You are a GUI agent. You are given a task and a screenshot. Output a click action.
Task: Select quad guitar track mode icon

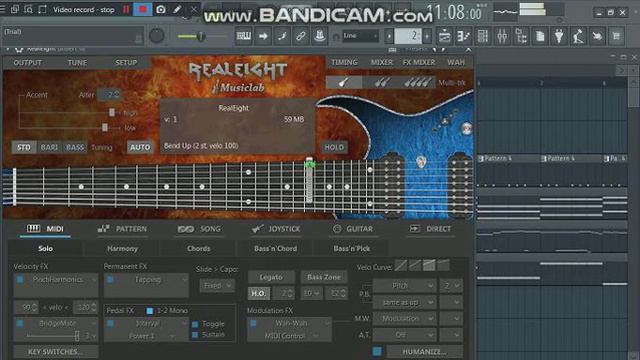pyautogui.click(x=417, y=82)
